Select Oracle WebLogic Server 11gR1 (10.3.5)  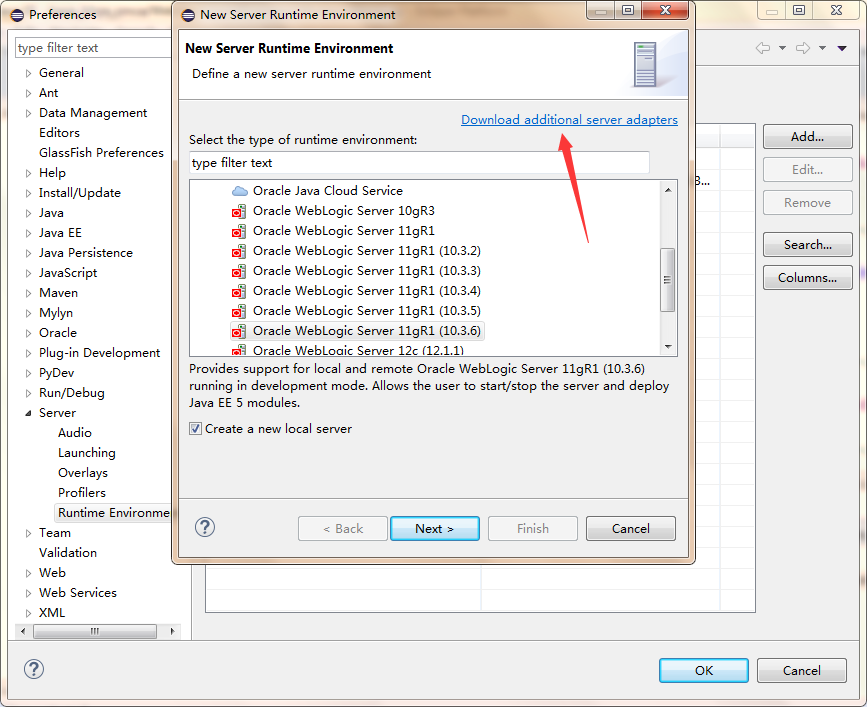[367, 311]
